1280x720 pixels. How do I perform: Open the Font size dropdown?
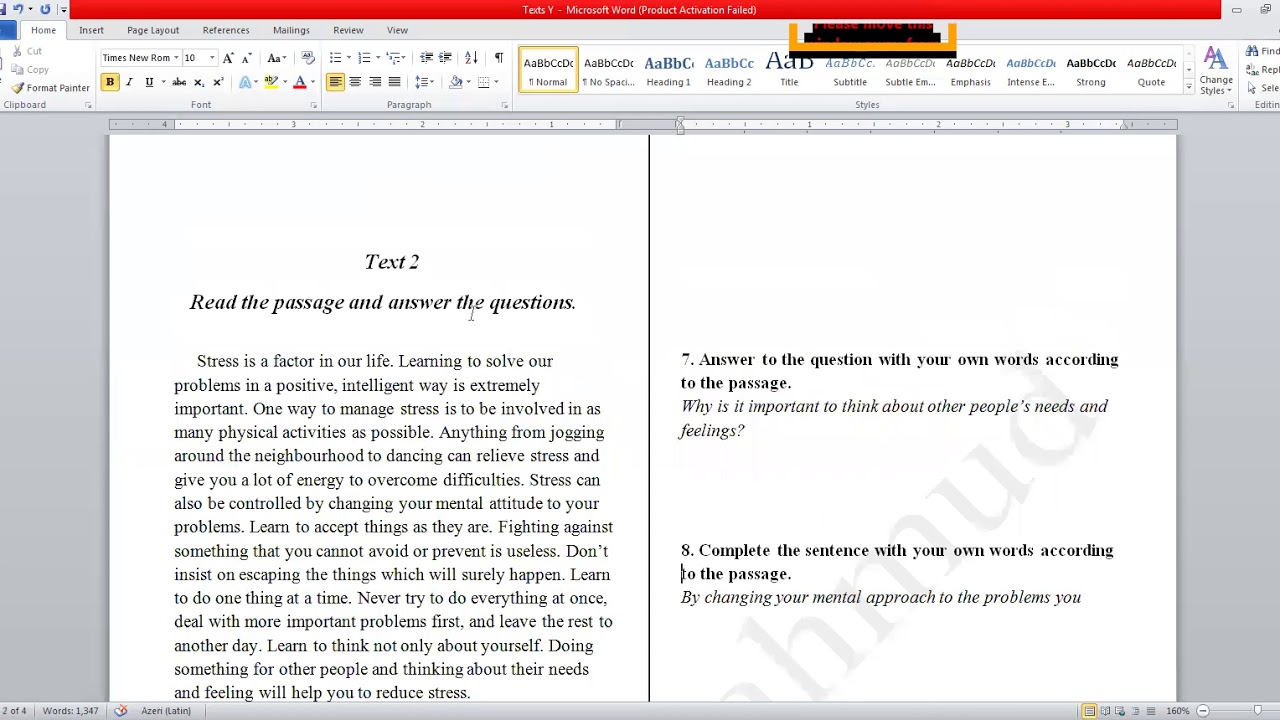pyautogui.click(x=212, y=58)
